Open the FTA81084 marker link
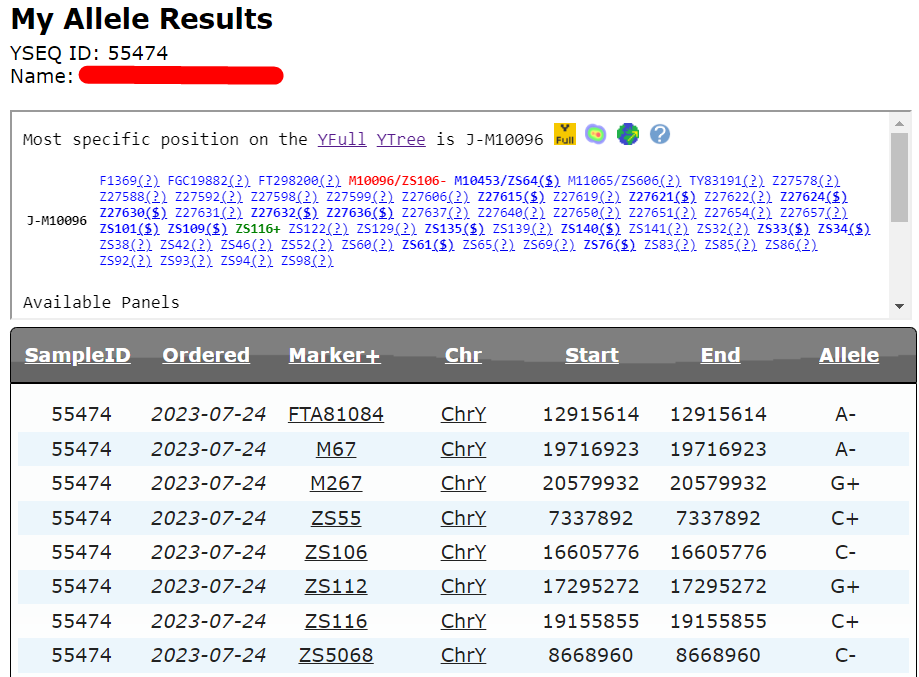 [335, 414]
